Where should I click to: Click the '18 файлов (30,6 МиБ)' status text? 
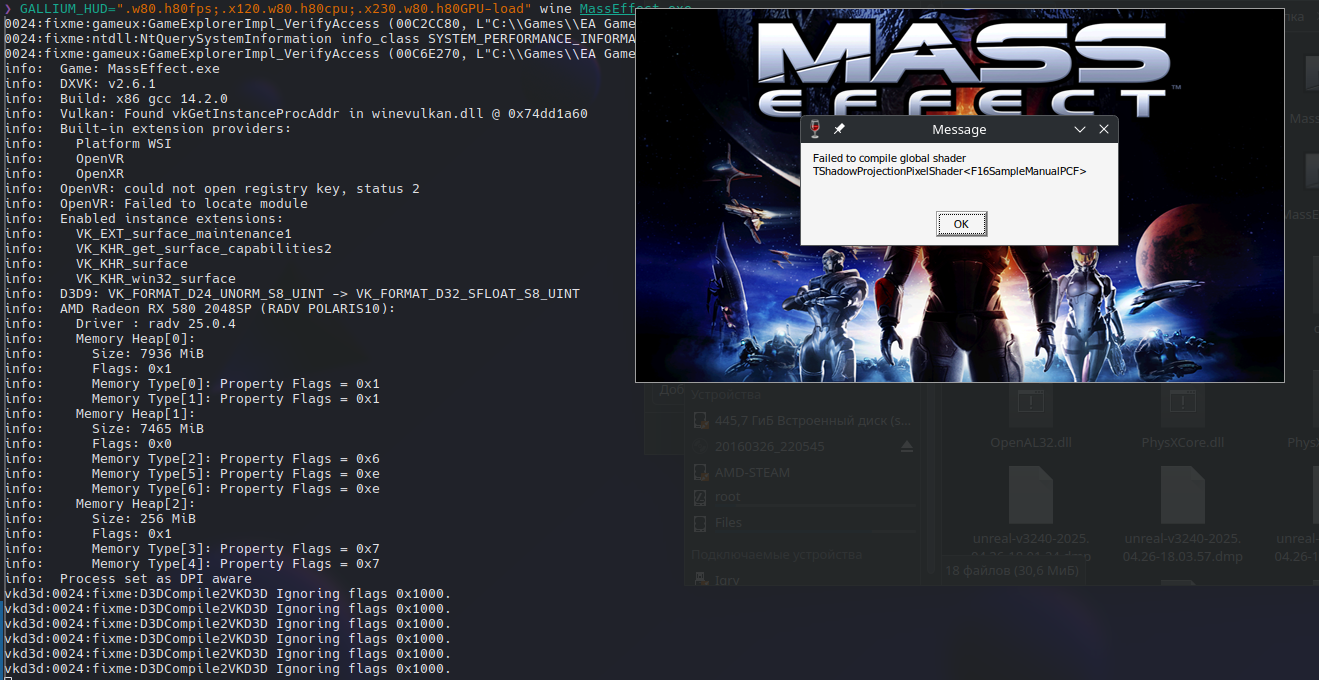coord(1012,571)
